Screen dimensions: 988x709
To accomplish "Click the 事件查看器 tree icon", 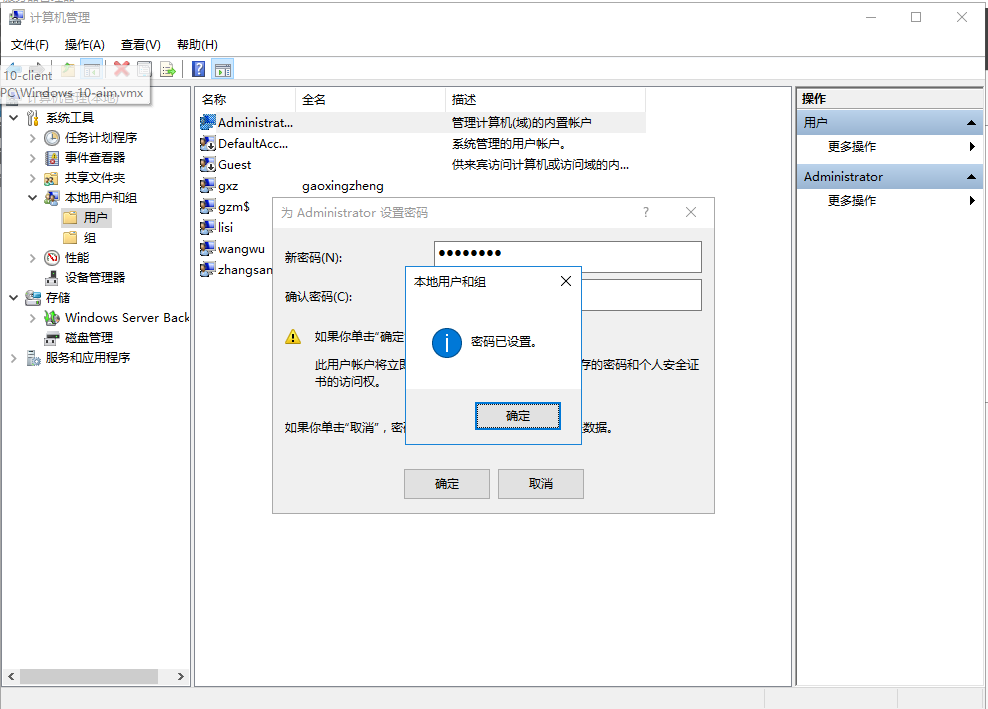I will 52,158.
